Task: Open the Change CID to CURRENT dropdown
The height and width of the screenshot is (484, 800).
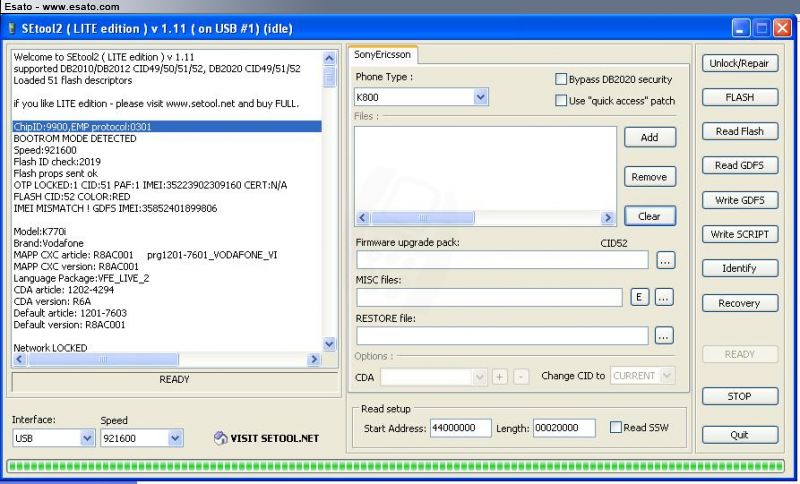Action: (x=643, y=376)
